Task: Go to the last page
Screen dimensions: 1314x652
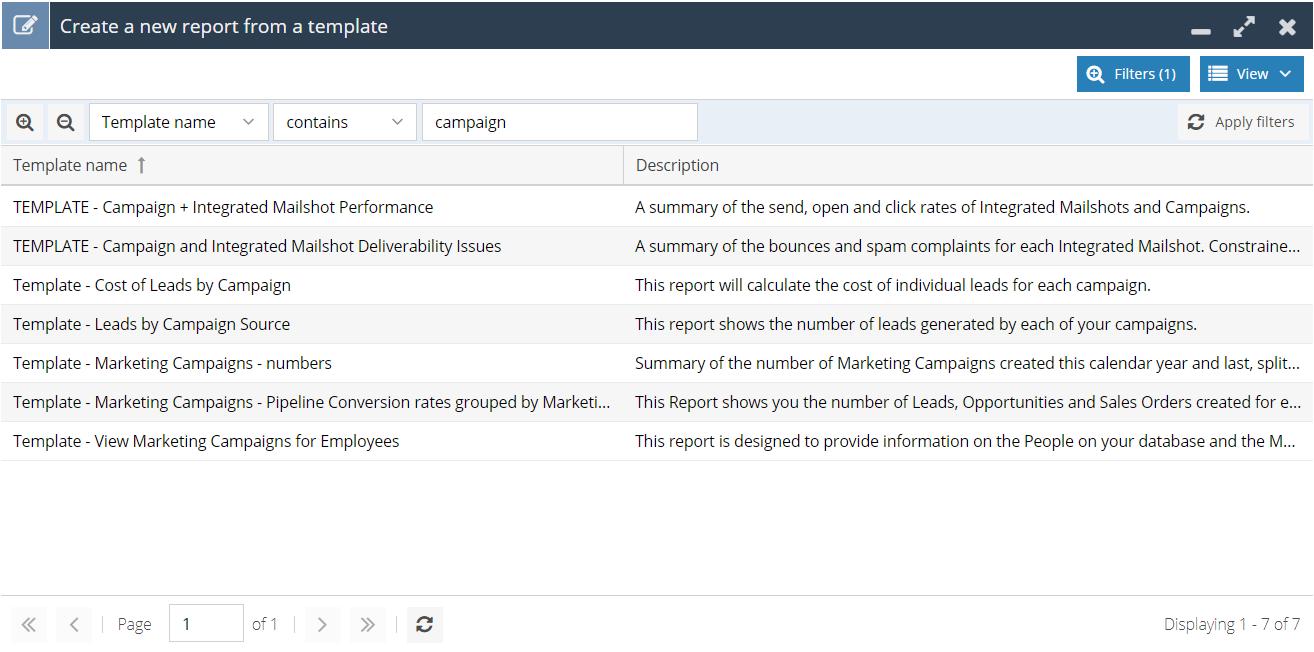Action: (368, 624)
